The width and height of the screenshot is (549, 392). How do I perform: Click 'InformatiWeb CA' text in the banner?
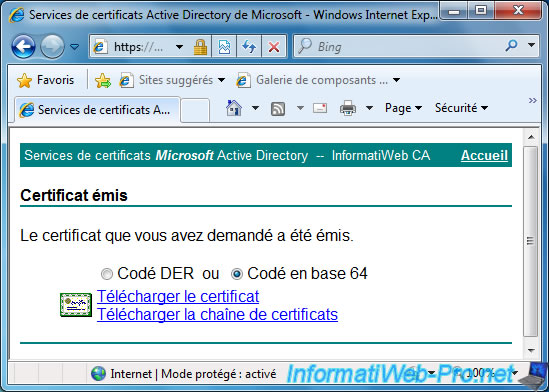click(381, 155)
